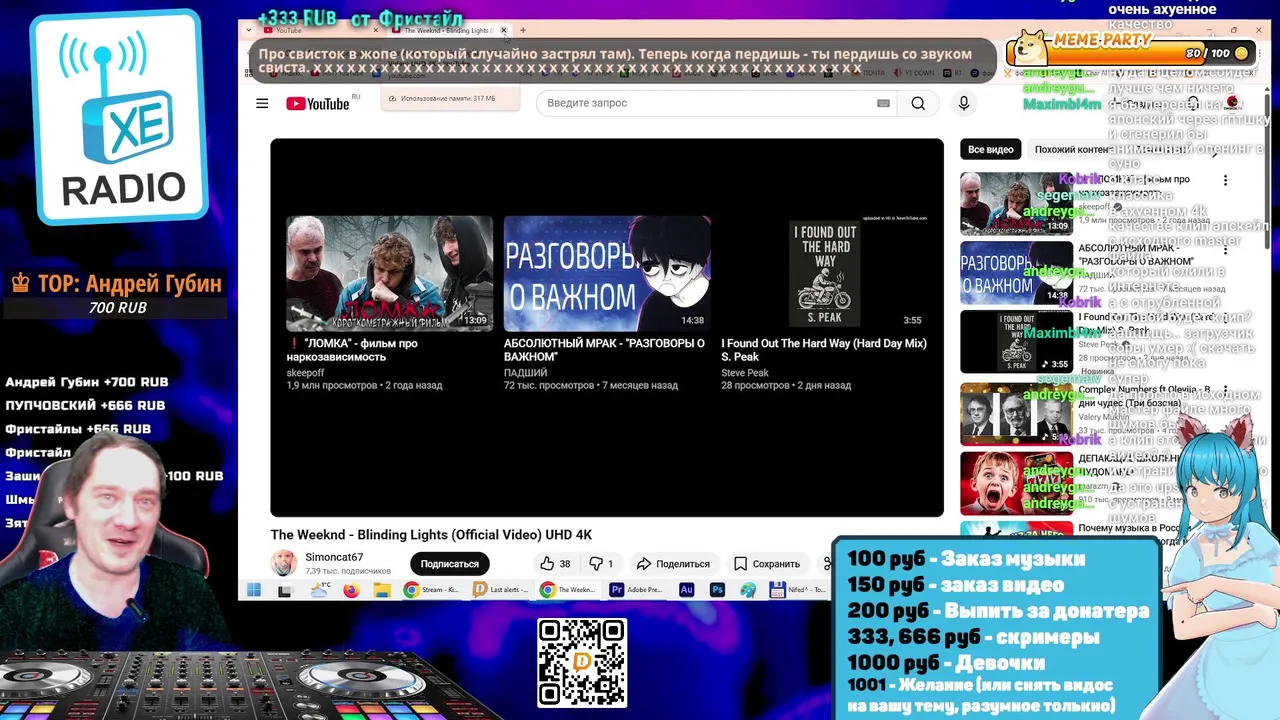1280x720 pixels.
Task: Open I Found Out The Hard Way end-screen thumbnail
Action: coord(824,273)
